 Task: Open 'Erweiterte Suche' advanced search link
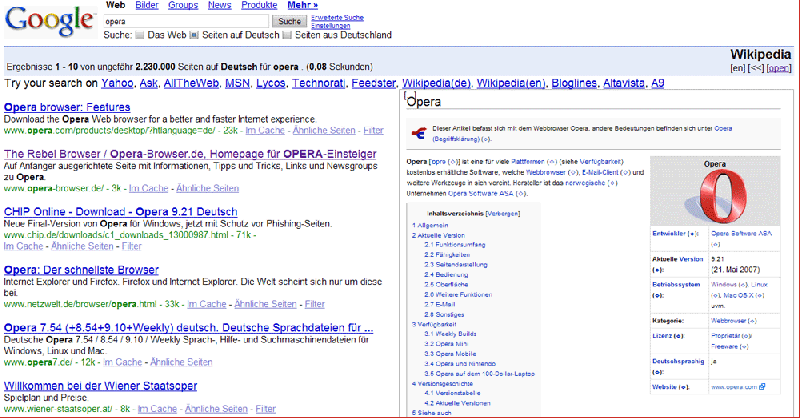[334, 17]
